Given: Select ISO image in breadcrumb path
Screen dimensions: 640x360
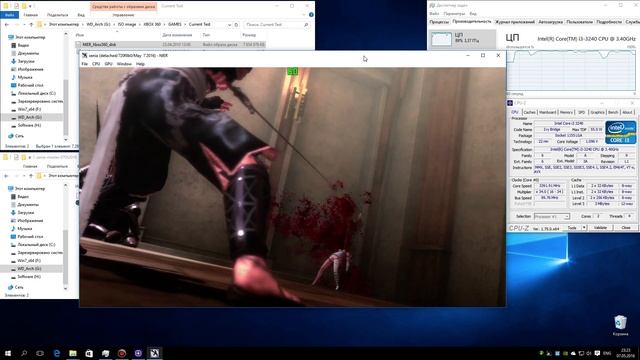Looking at the screenshot, I should click(x=127, y=24).
